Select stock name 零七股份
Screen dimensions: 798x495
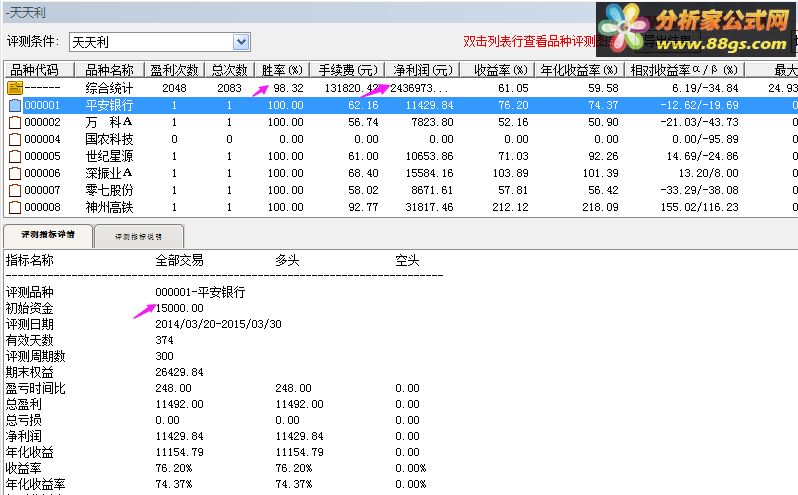click(x=109, y=190)
